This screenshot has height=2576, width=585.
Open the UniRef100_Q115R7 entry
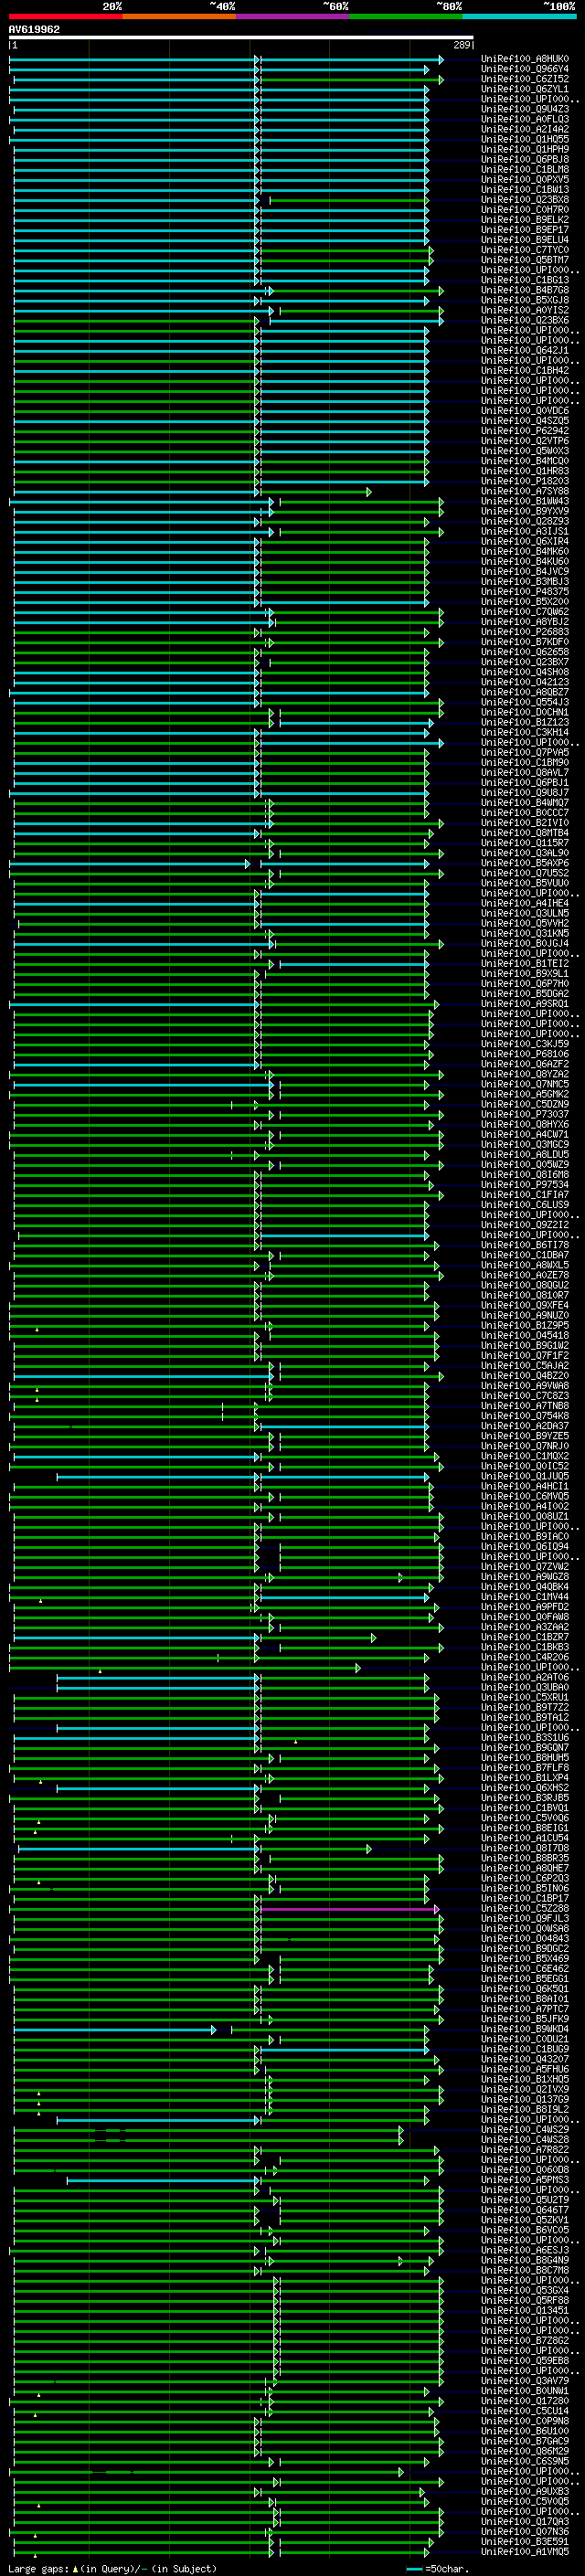coord(525,843)
